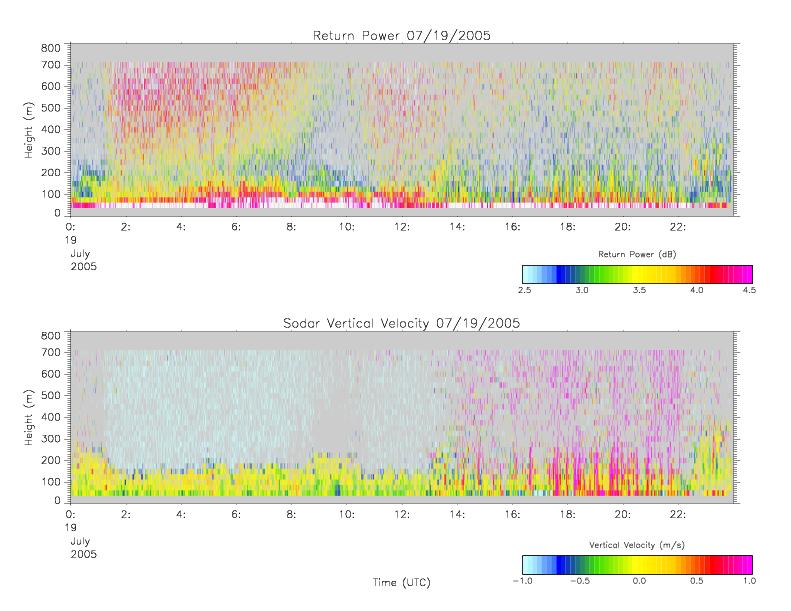Viewport: 791px width, 611px height.
Task: Click the 0 height tick on Vertical Velocity plot
Action: point(58,501)
